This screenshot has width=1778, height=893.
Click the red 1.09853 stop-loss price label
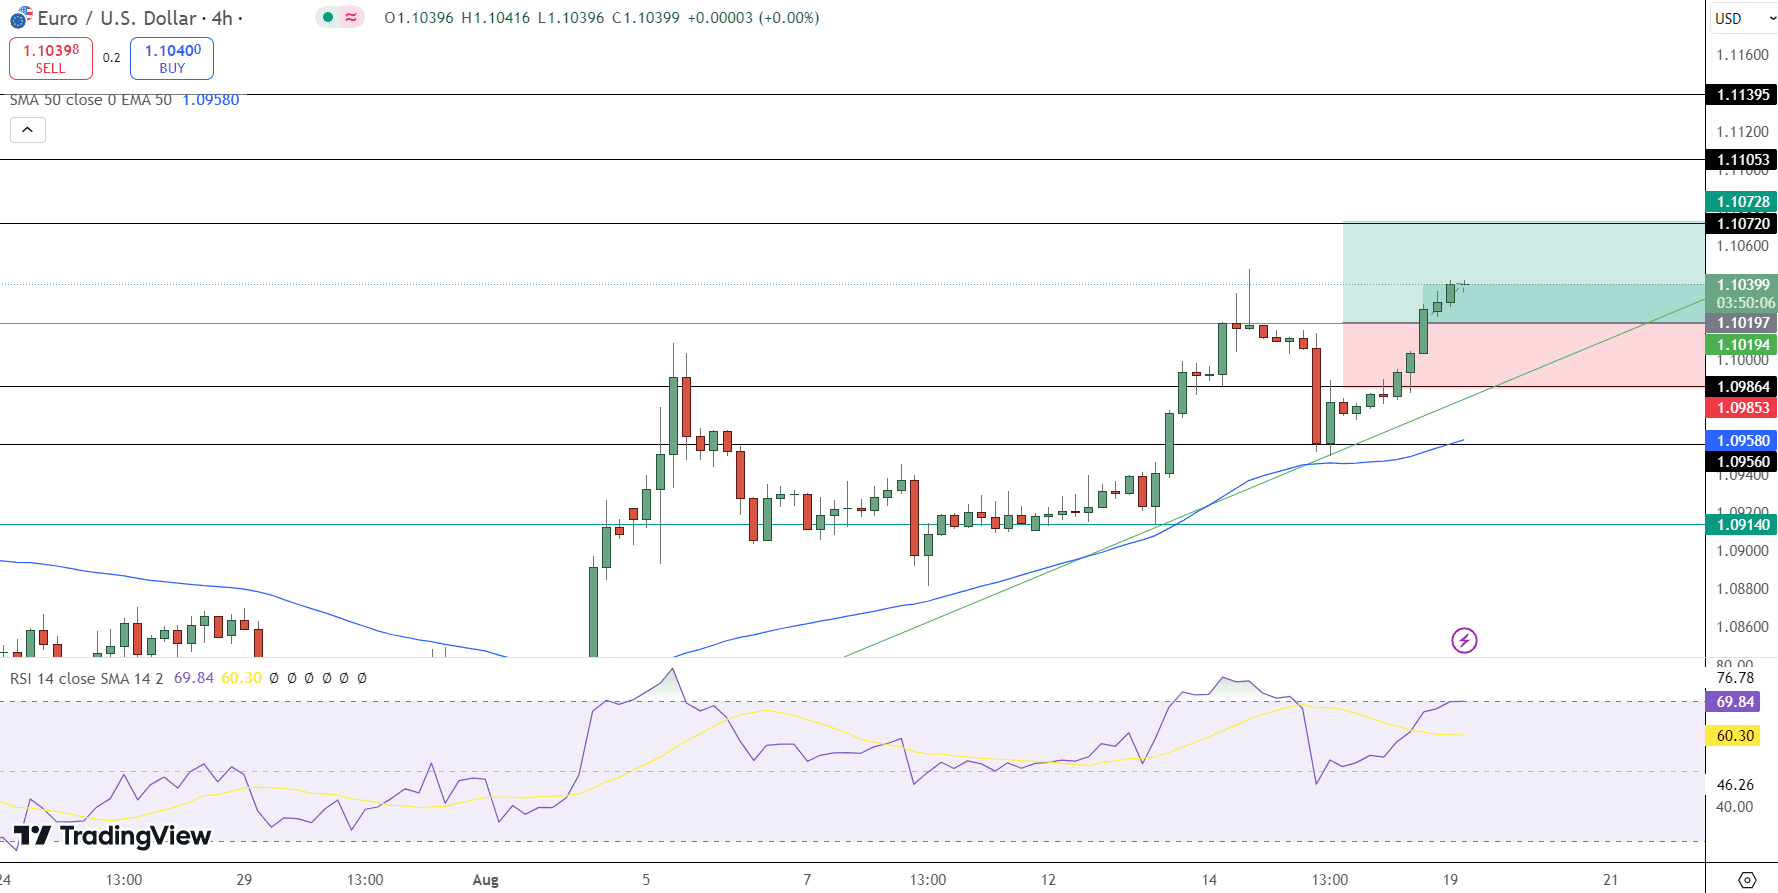pyautogui.click(x=1742, y=408)
